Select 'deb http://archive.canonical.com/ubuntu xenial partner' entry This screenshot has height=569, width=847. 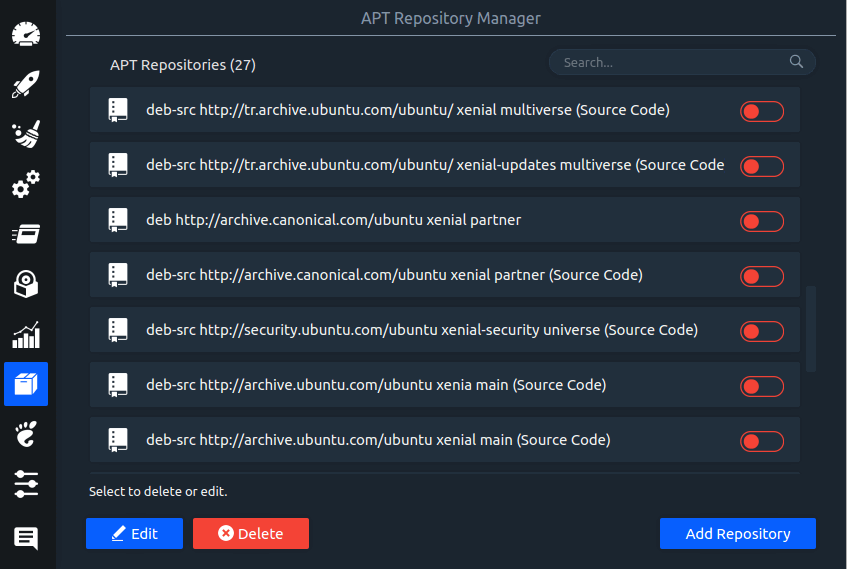(x=445, y=220)
